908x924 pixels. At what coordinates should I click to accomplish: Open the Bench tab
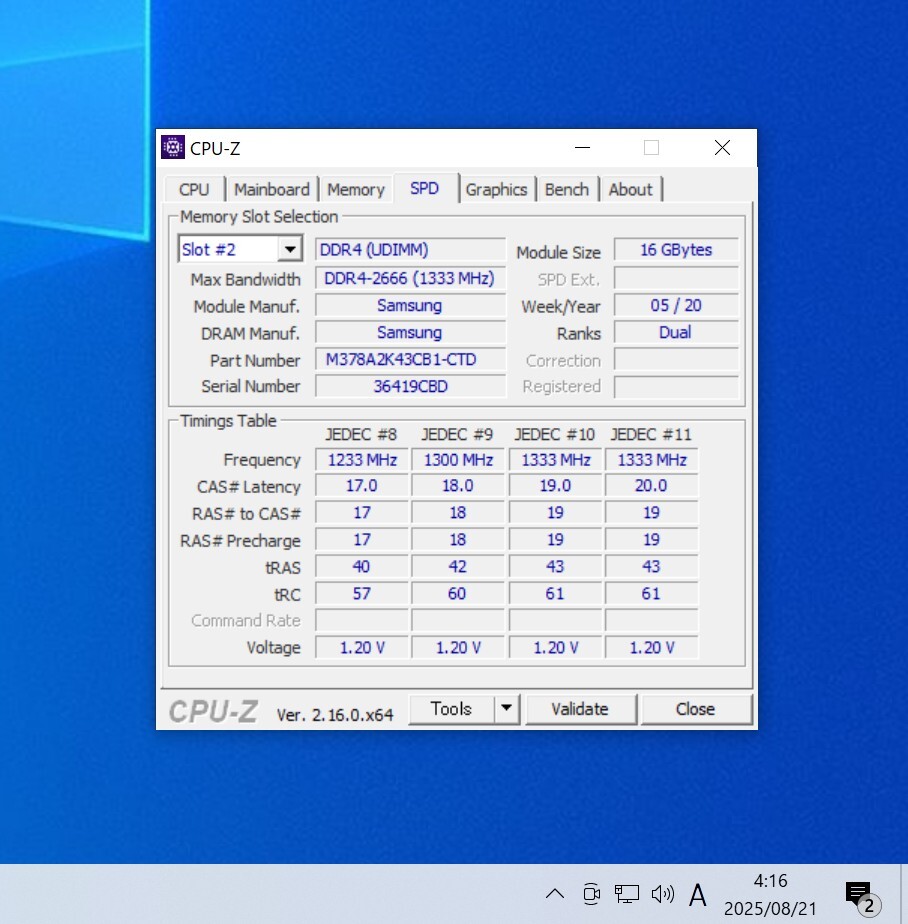pyautogui.click(x=567, y=190)
